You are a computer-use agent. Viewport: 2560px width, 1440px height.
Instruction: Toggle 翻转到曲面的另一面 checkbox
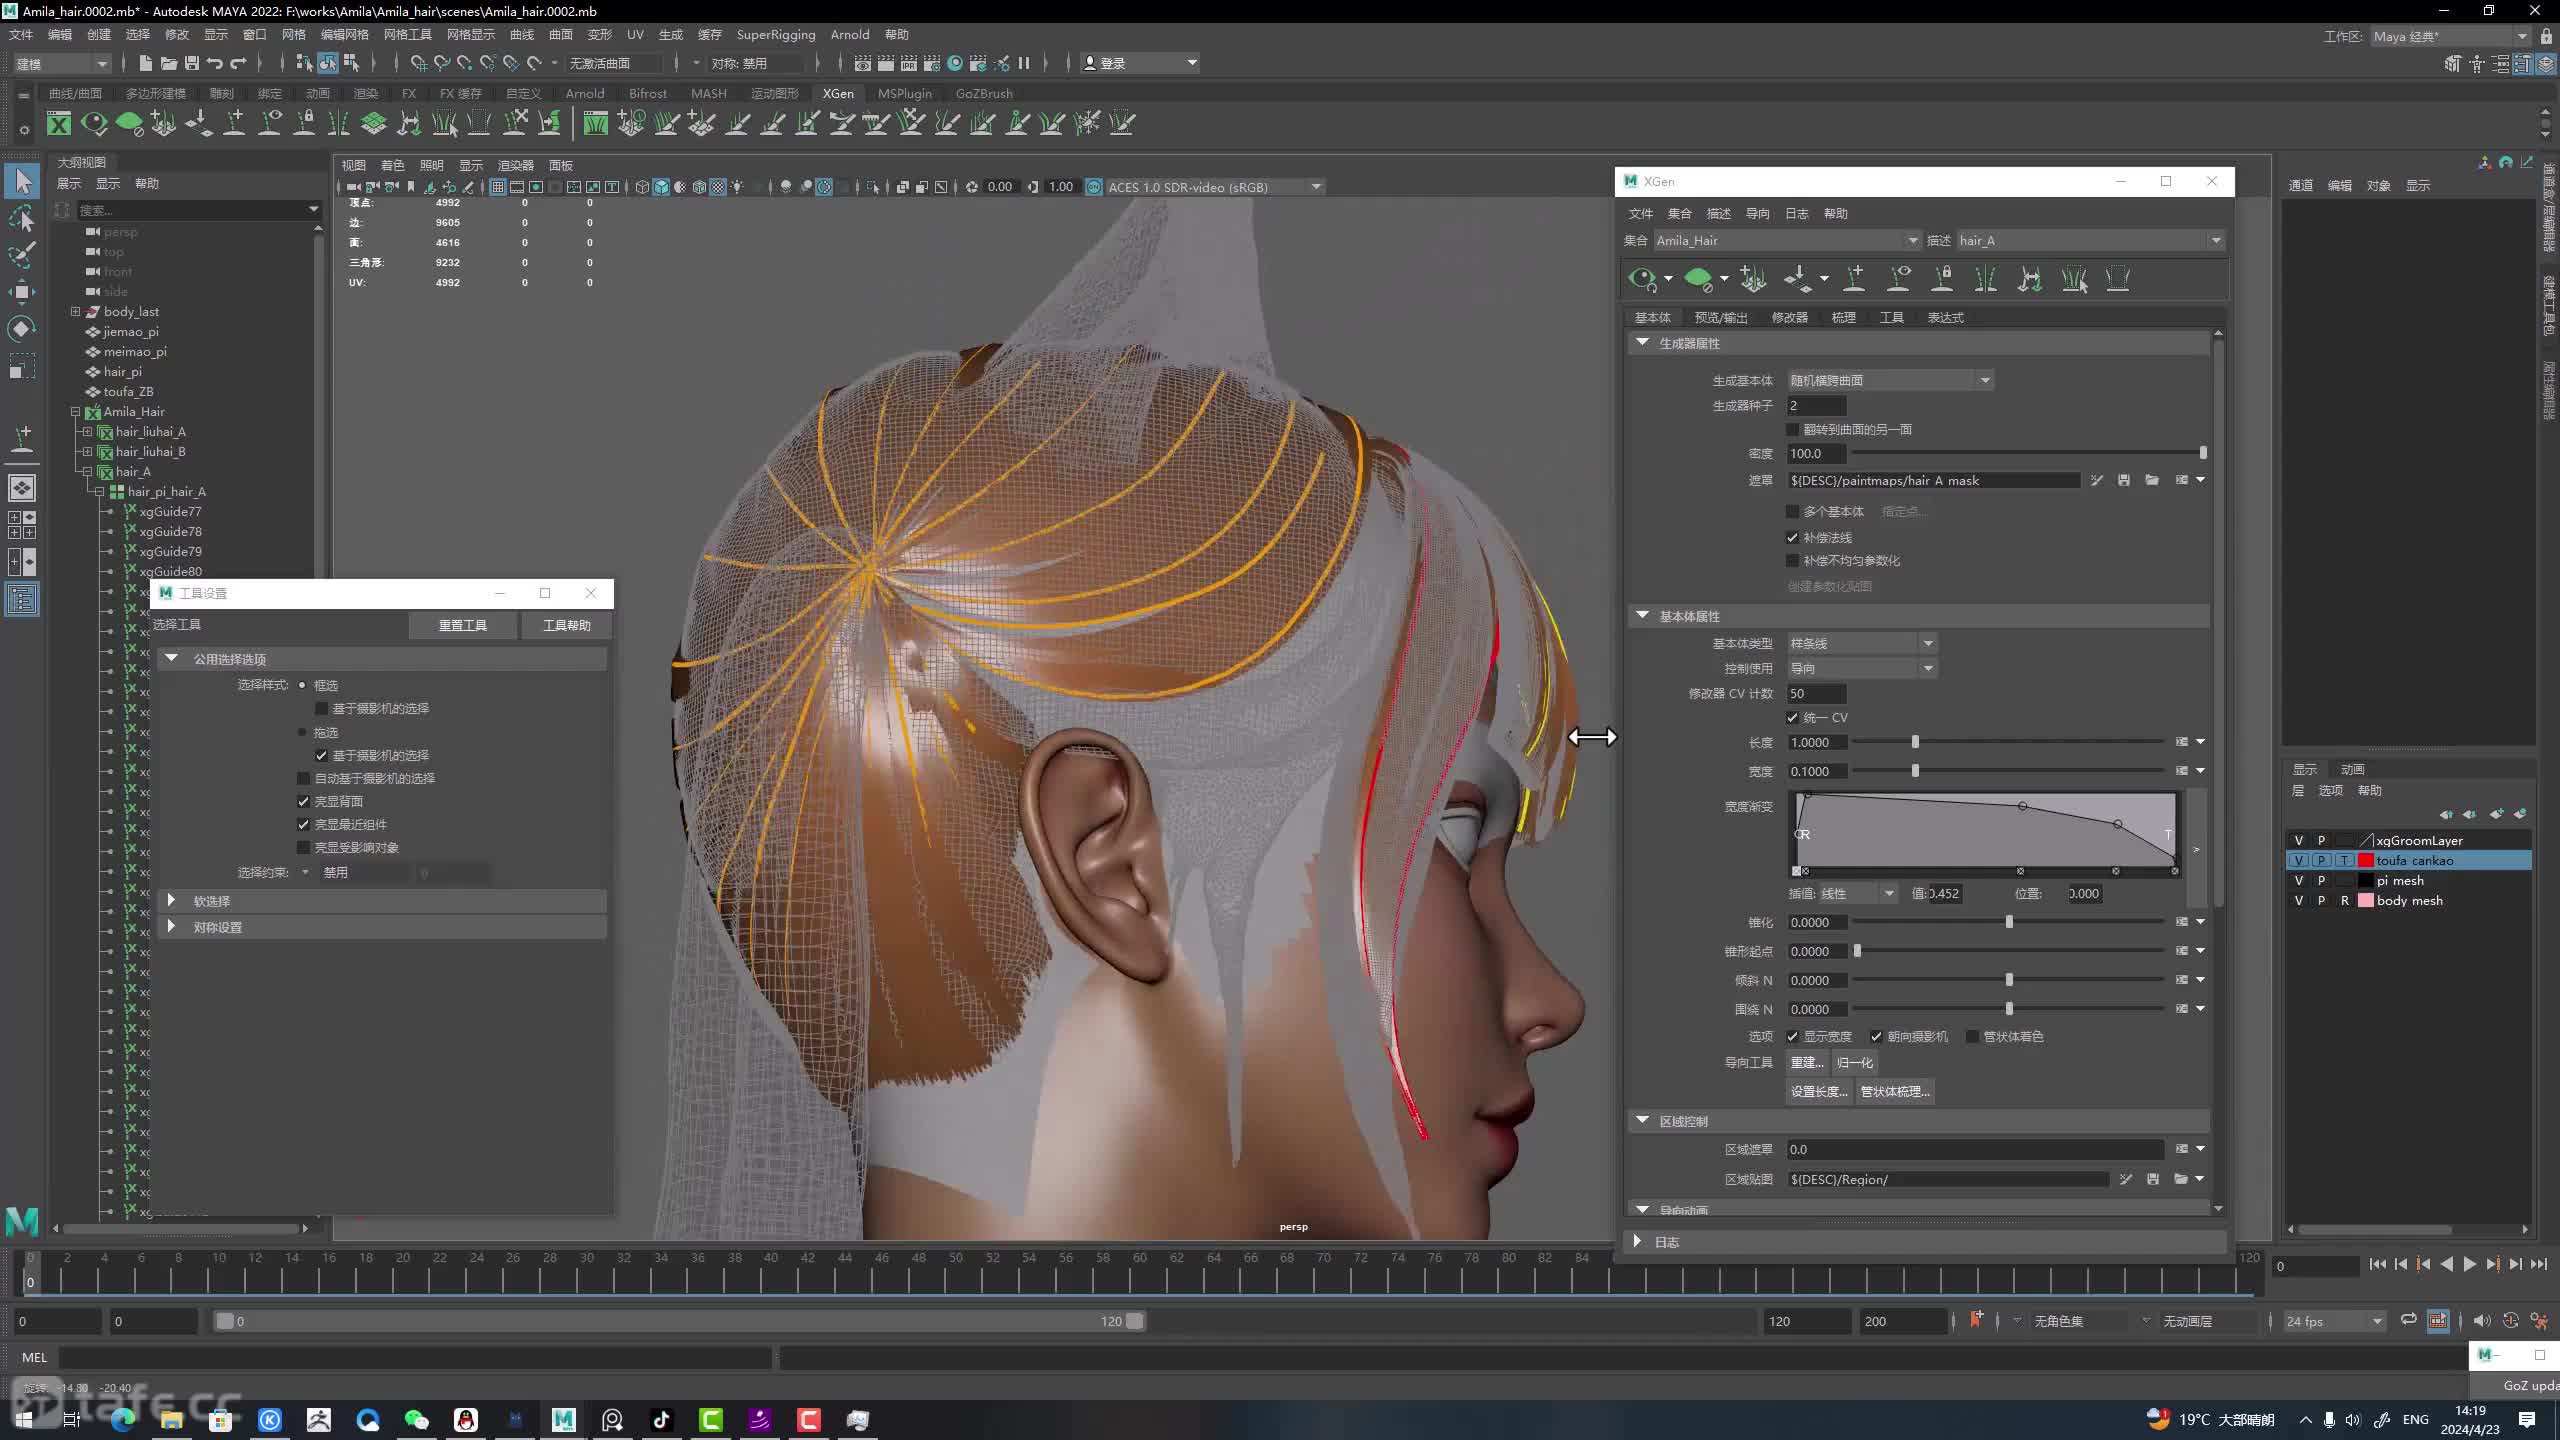click(1793, 429)
